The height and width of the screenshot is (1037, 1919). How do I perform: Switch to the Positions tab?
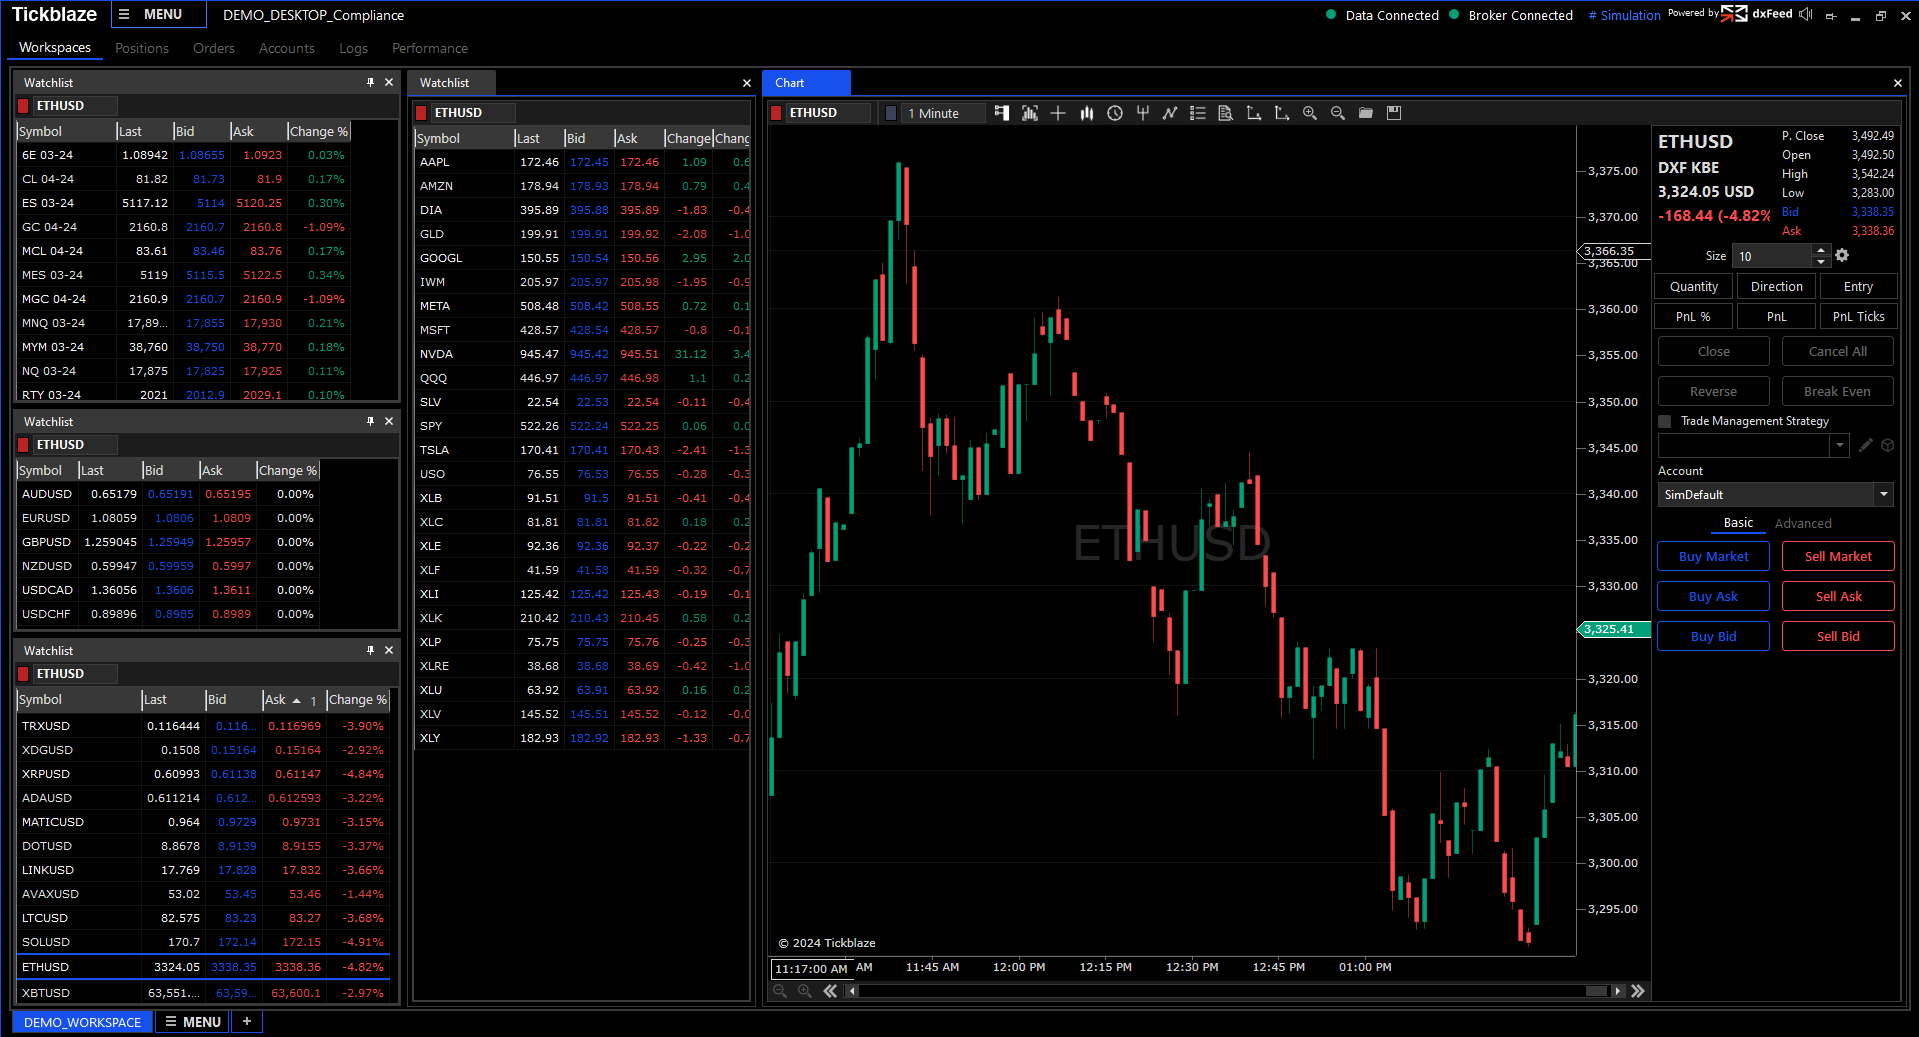(141, 48)
